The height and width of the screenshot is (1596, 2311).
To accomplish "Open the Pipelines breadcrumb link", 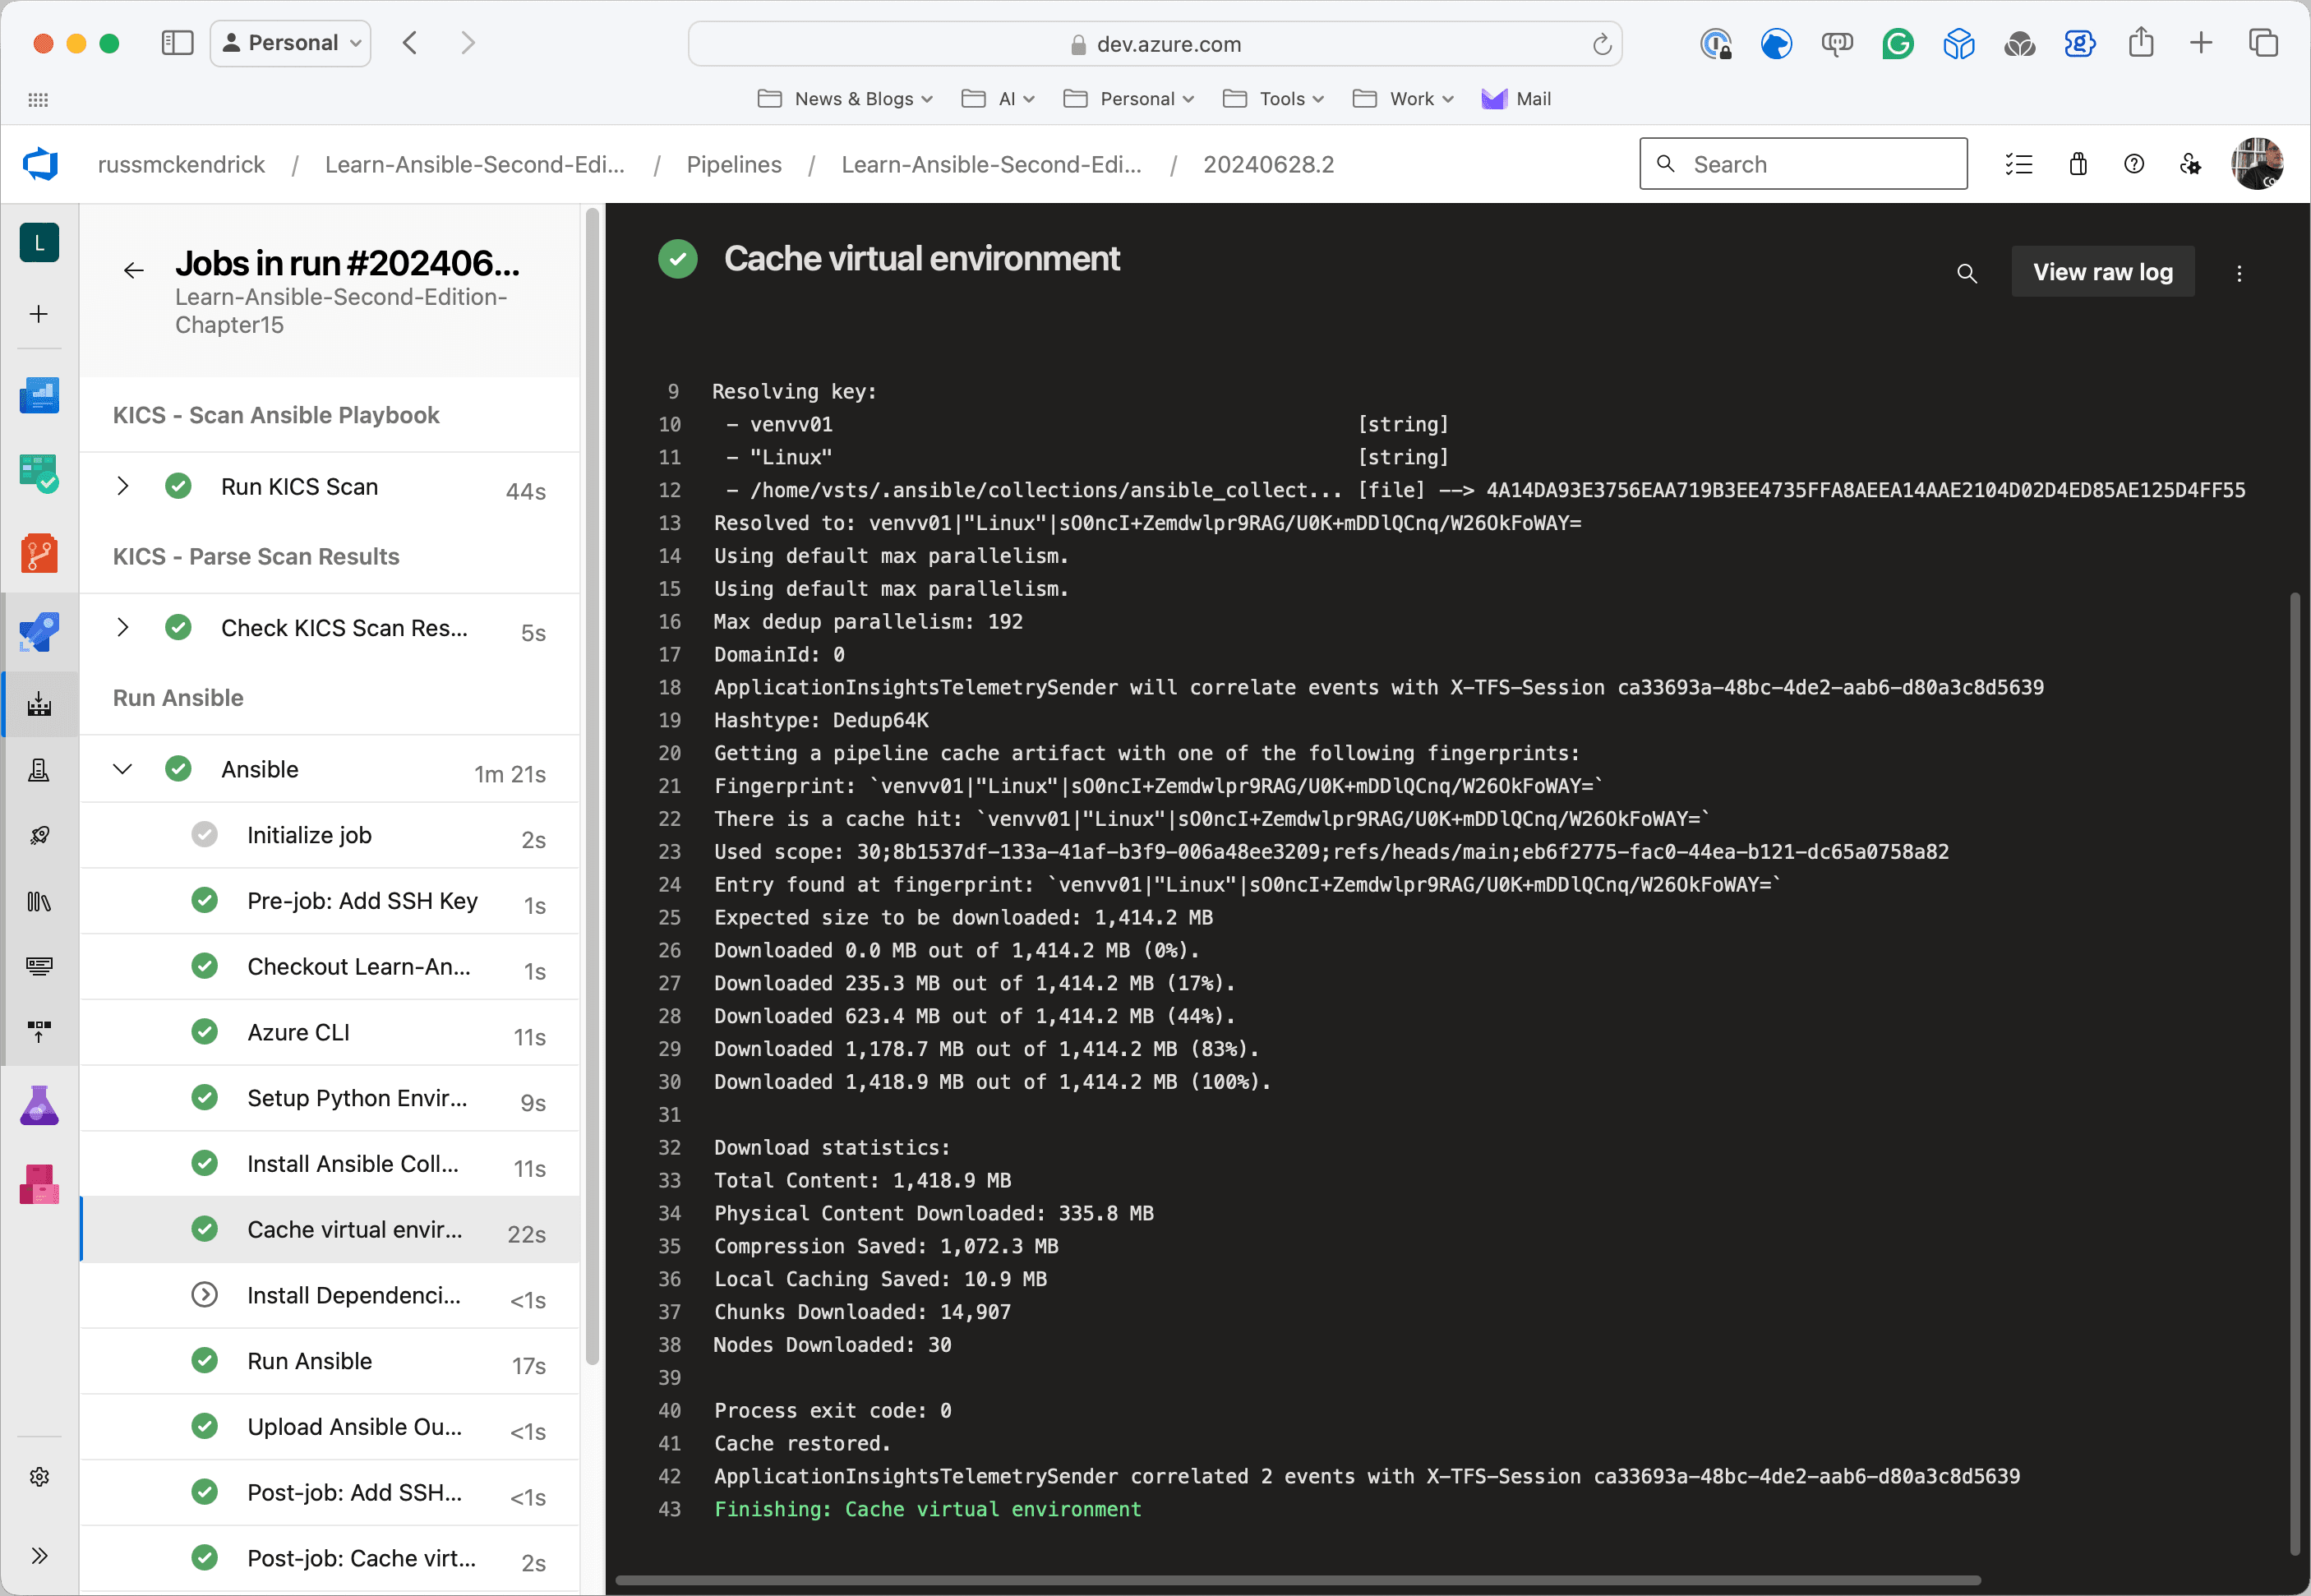I will point(733,165).
